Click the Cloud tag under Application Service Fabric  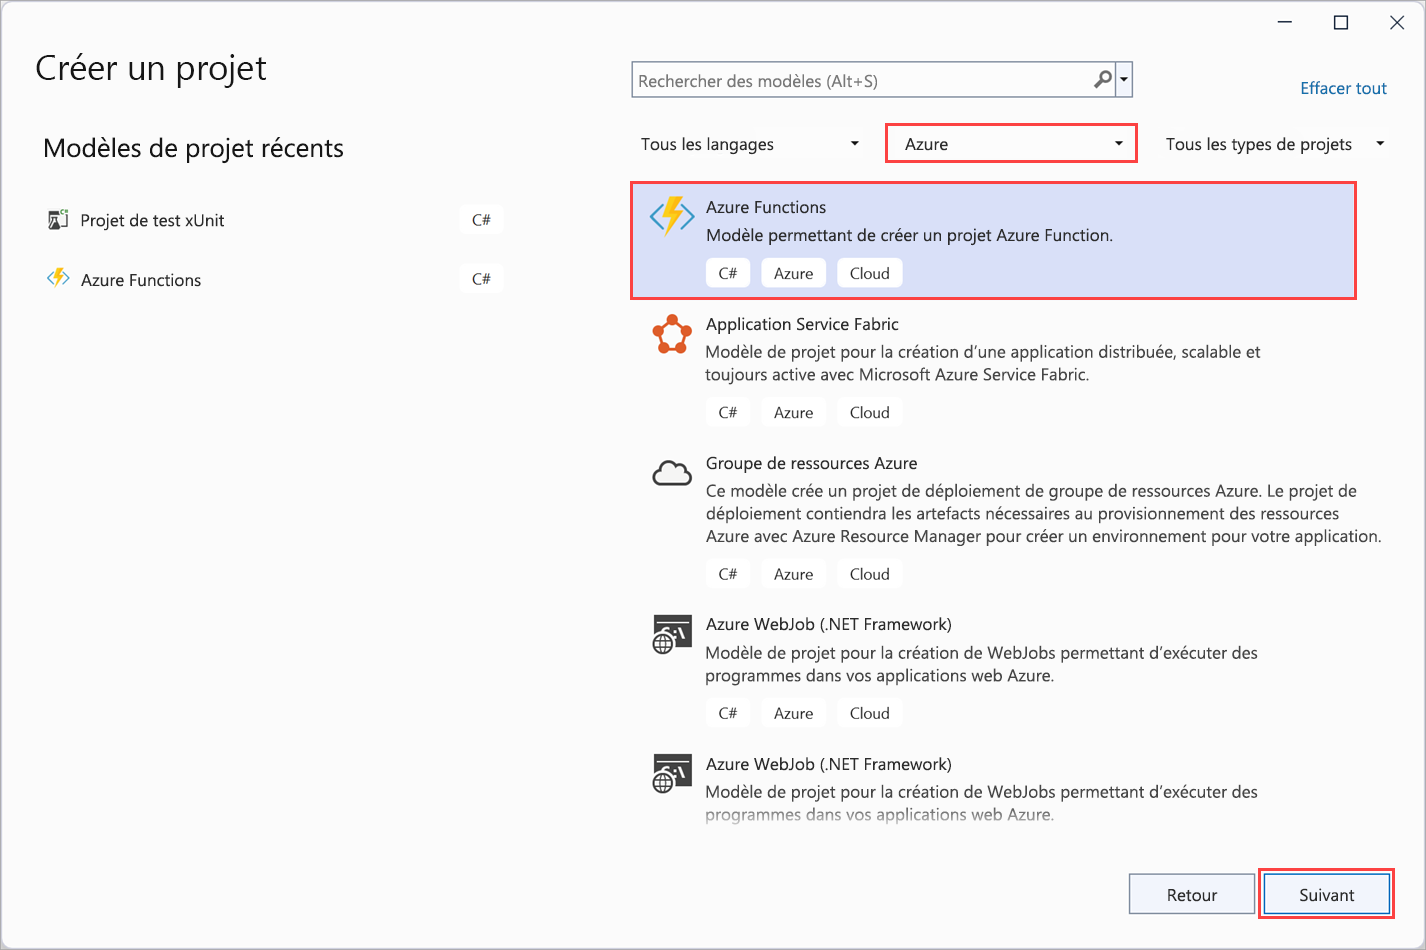coord(869,412)
